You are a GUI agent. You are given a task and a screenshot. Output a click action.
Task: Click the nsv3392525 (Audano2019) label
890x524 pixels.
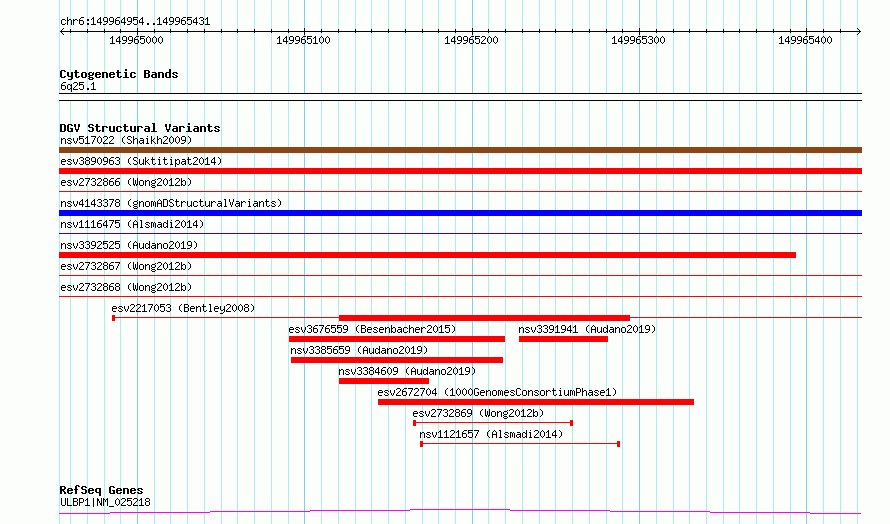pyautogui.click(x=129, y=245)
